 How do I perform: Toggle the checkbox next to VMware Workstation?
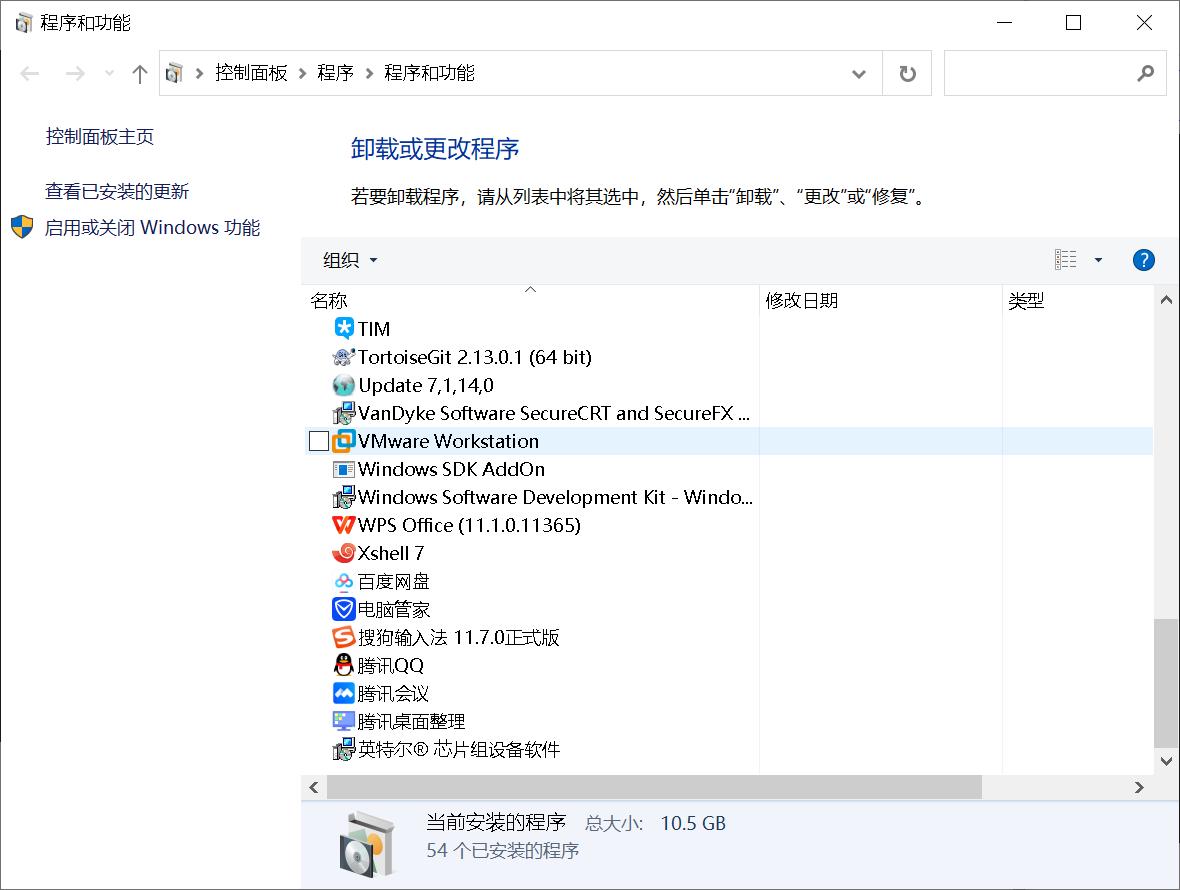[x=318, y=440]
